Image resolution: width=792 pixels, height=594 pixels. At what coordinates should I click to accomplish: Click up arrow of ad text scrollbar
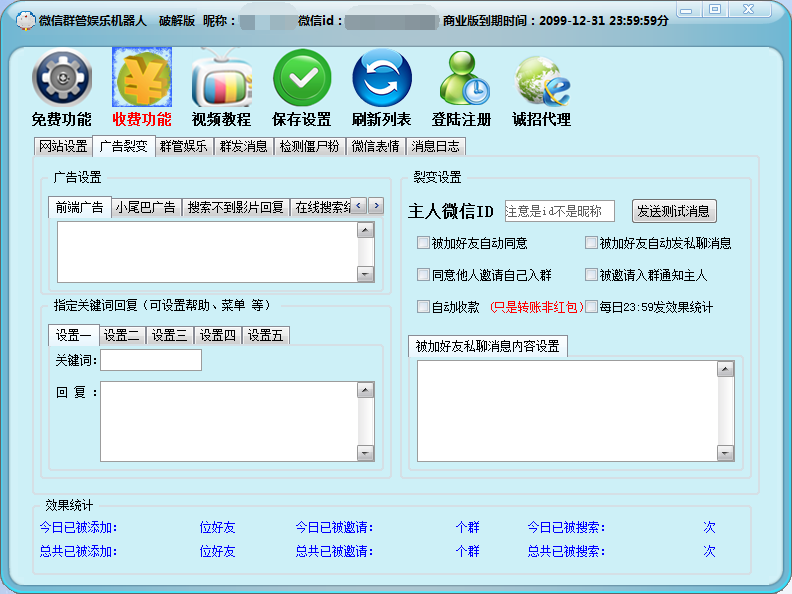365,230
